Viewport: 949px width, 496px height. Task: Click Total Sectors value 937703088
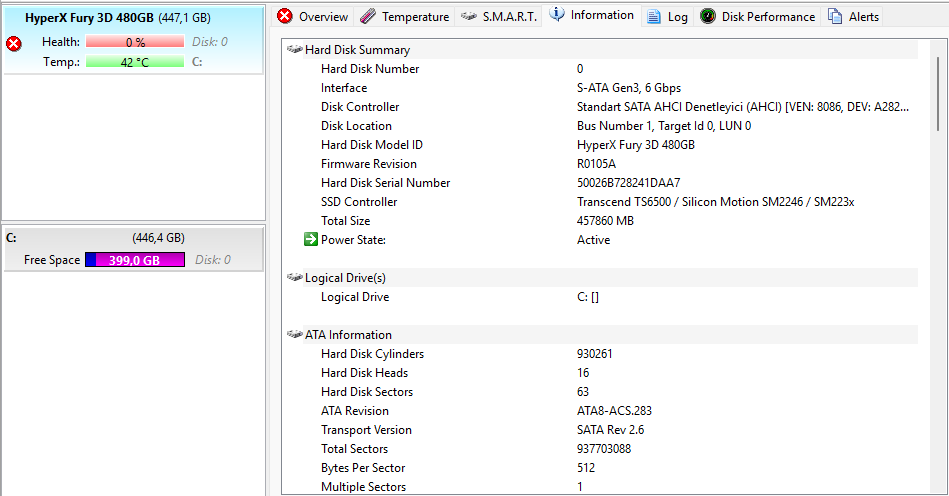pos(603,449)
